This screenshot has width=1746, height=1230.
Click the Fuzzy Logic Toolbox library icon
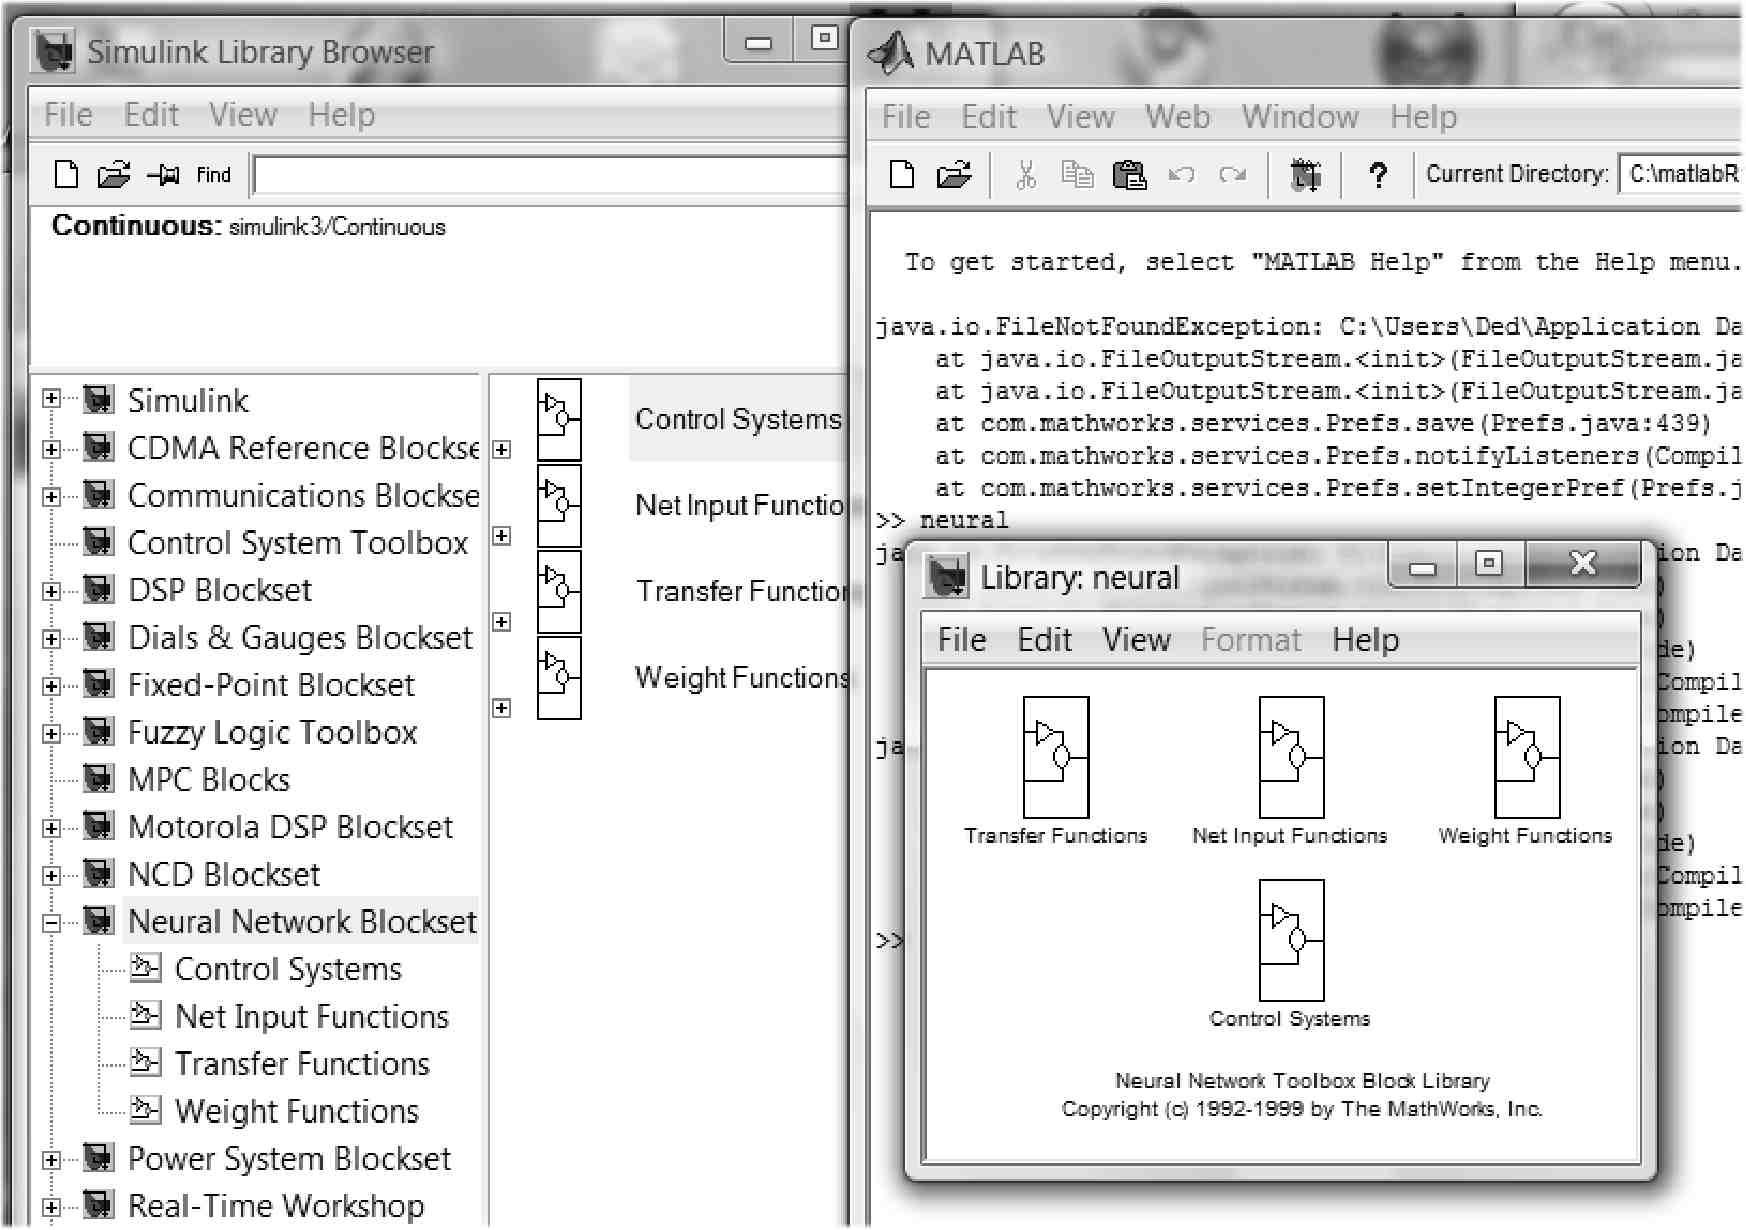point(98,733)
